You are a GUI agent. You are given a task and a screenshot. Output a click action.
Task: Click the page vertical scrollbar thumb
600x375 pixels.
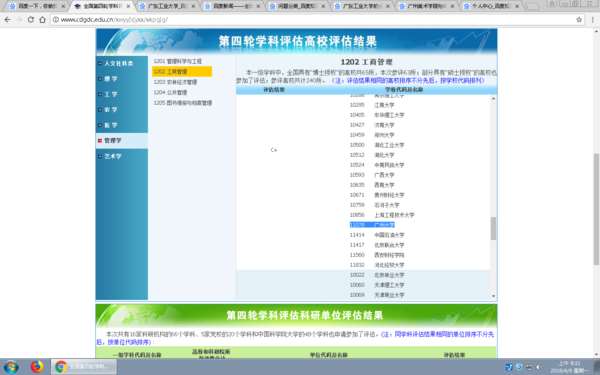click(596, 209)
